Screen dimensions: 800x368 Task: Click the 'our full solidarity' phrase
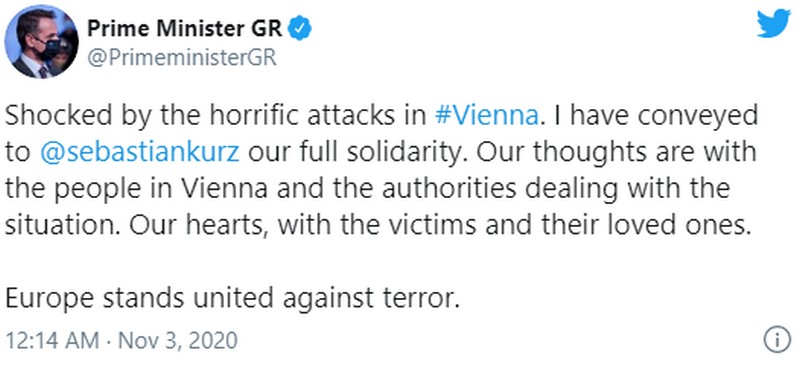click(x=354, y=153)
